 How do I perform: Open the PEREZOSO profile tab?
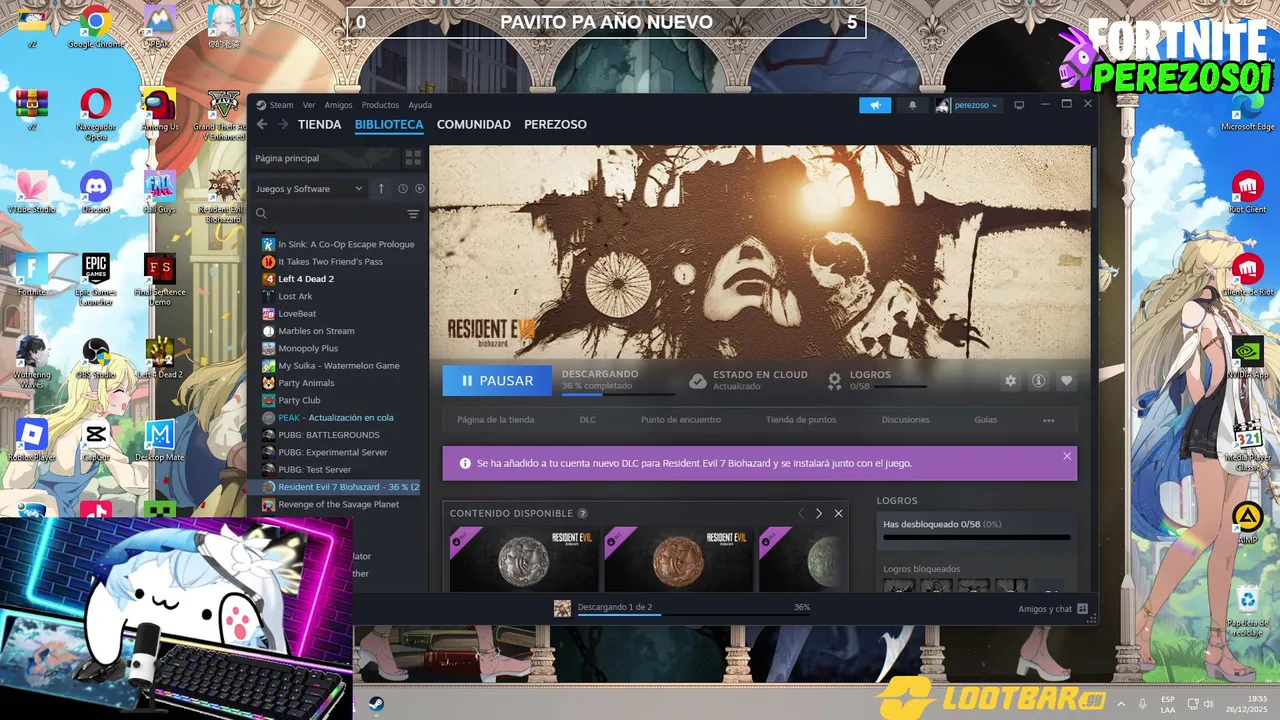(555, 125)
